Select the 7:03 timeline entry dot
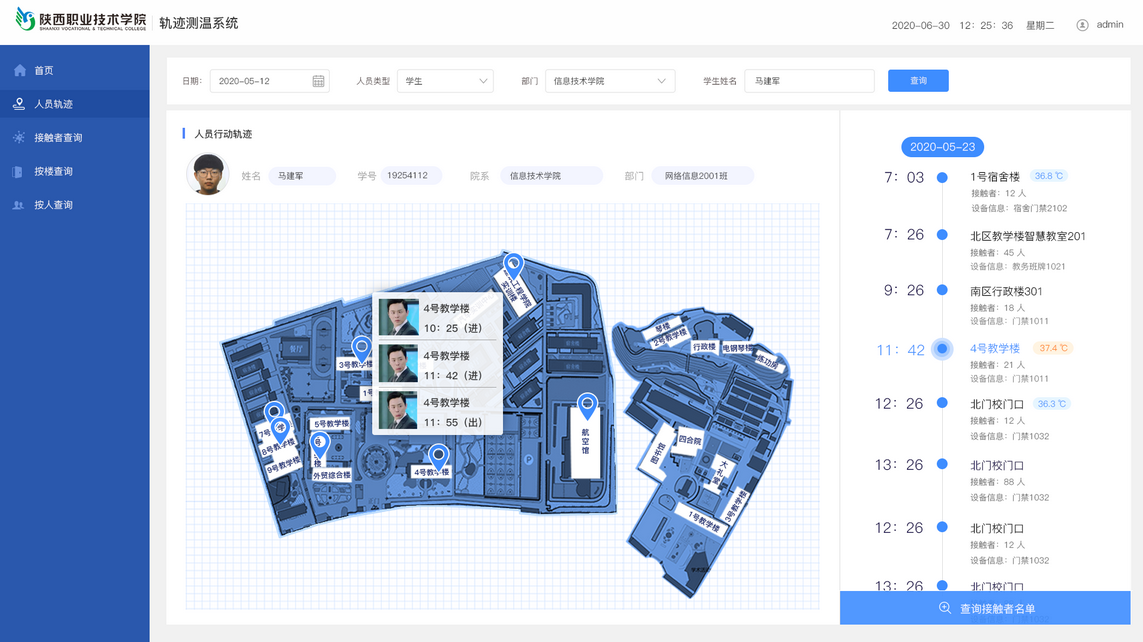This screenshot has width=1143, height=642. pos(942,178)
